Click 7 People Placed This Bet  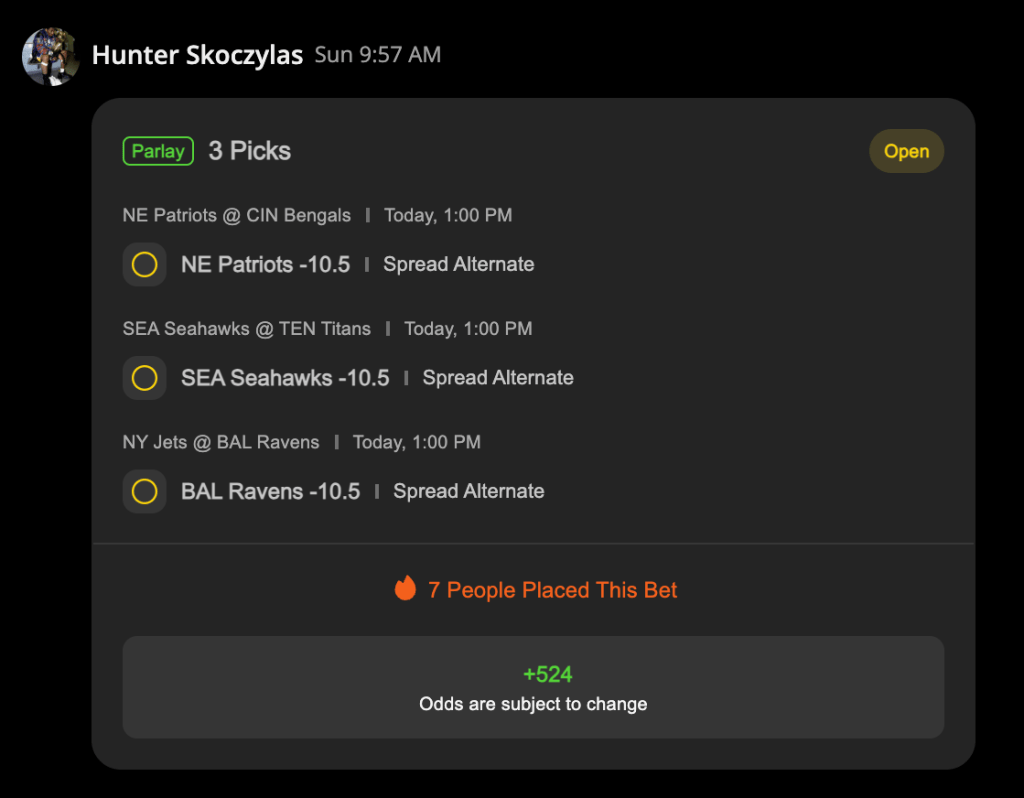click(x=552, y=590)
